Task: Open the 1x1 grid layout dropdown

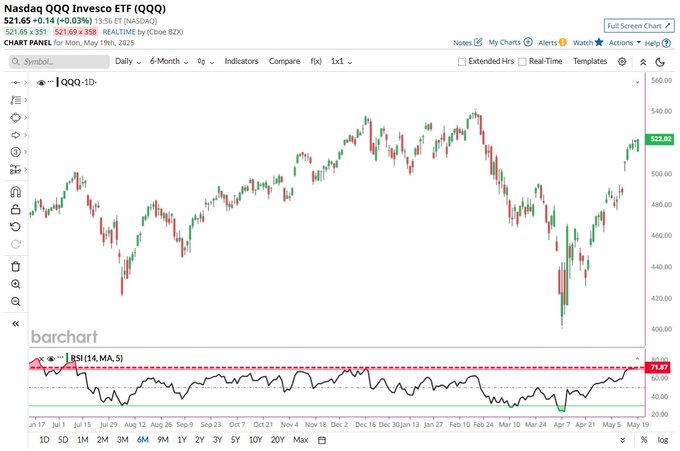Action: pos(341,62)
